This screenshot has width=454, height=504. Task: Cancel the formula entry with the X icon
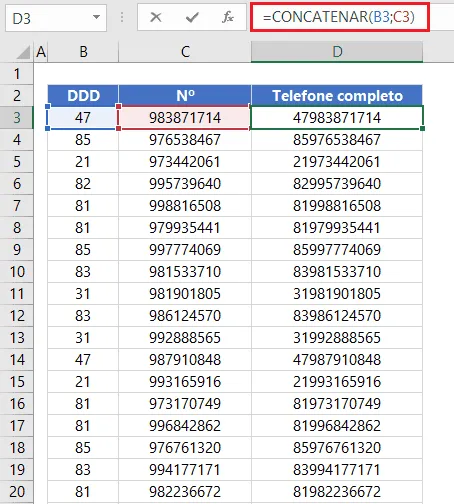point(156,17)
